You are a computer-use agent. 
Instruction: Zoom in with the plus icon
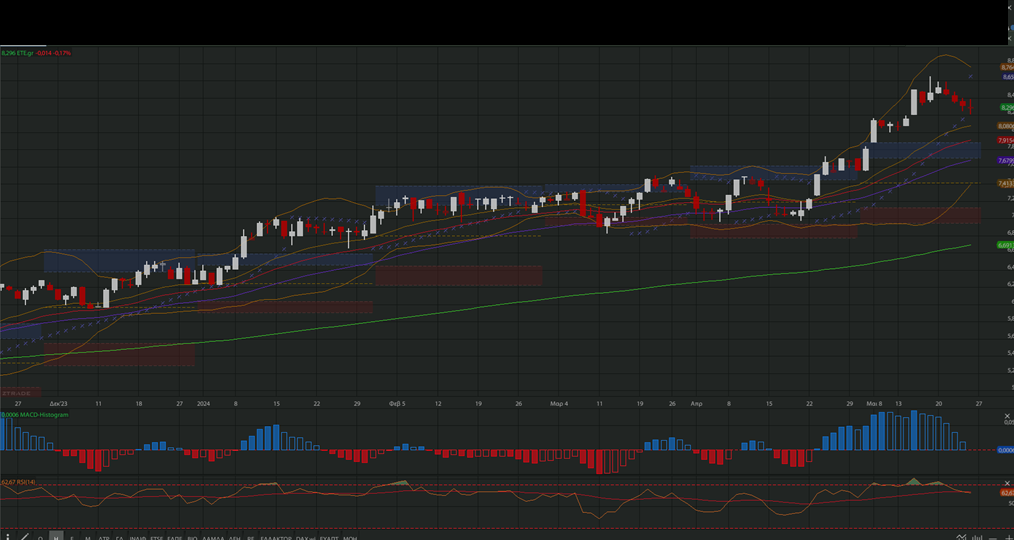1009,538
